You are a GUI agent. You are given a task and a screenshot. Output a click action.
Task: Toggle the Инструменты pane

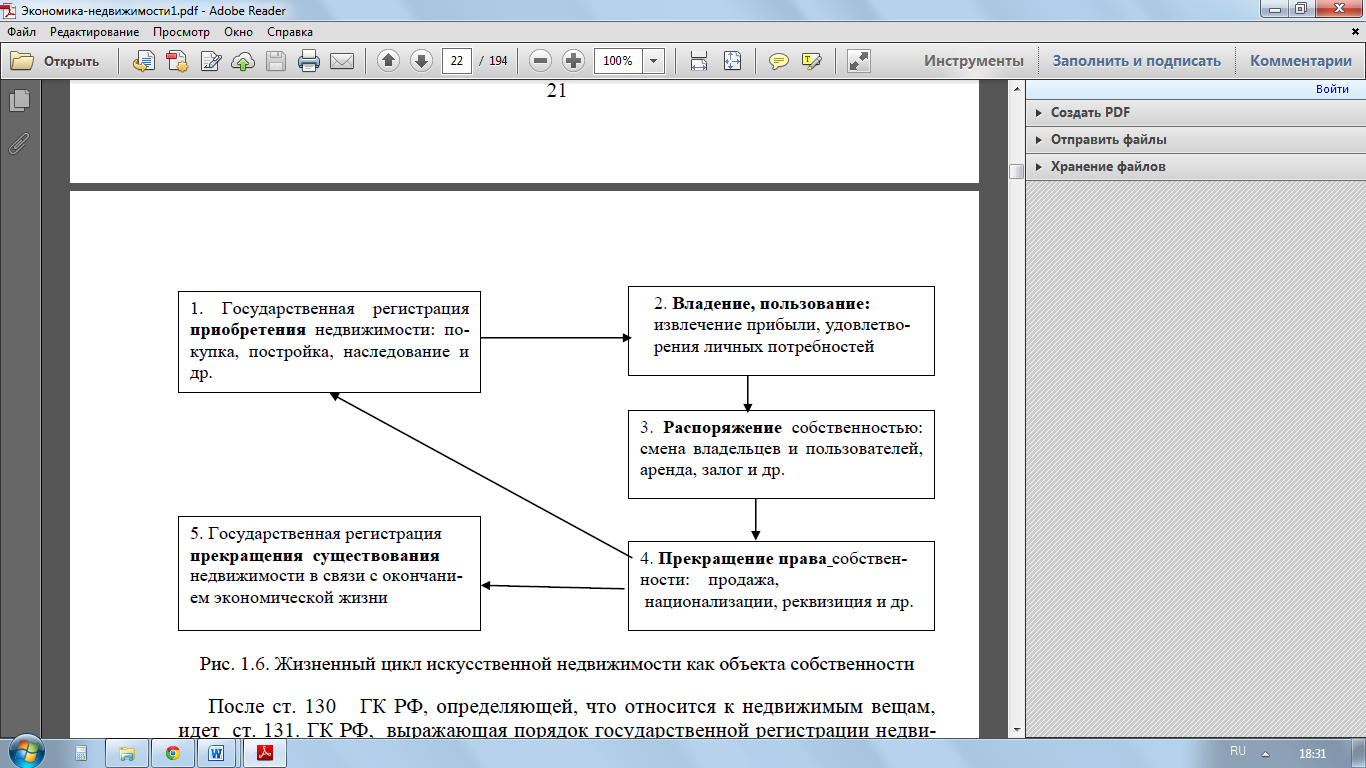pos(973,61)
